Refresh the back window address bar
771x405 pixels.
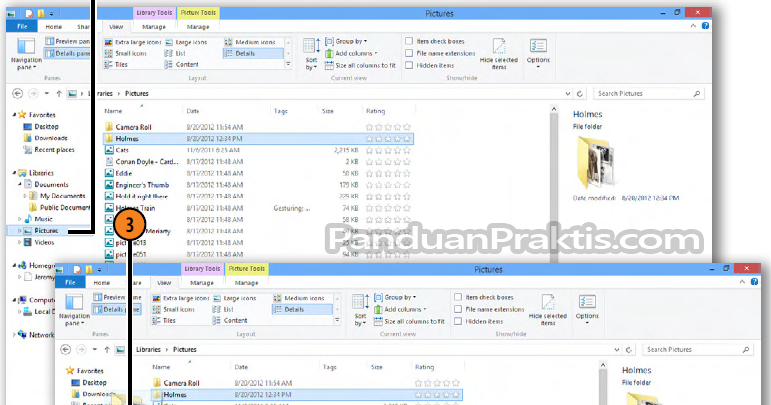click(x=580, y=93)
